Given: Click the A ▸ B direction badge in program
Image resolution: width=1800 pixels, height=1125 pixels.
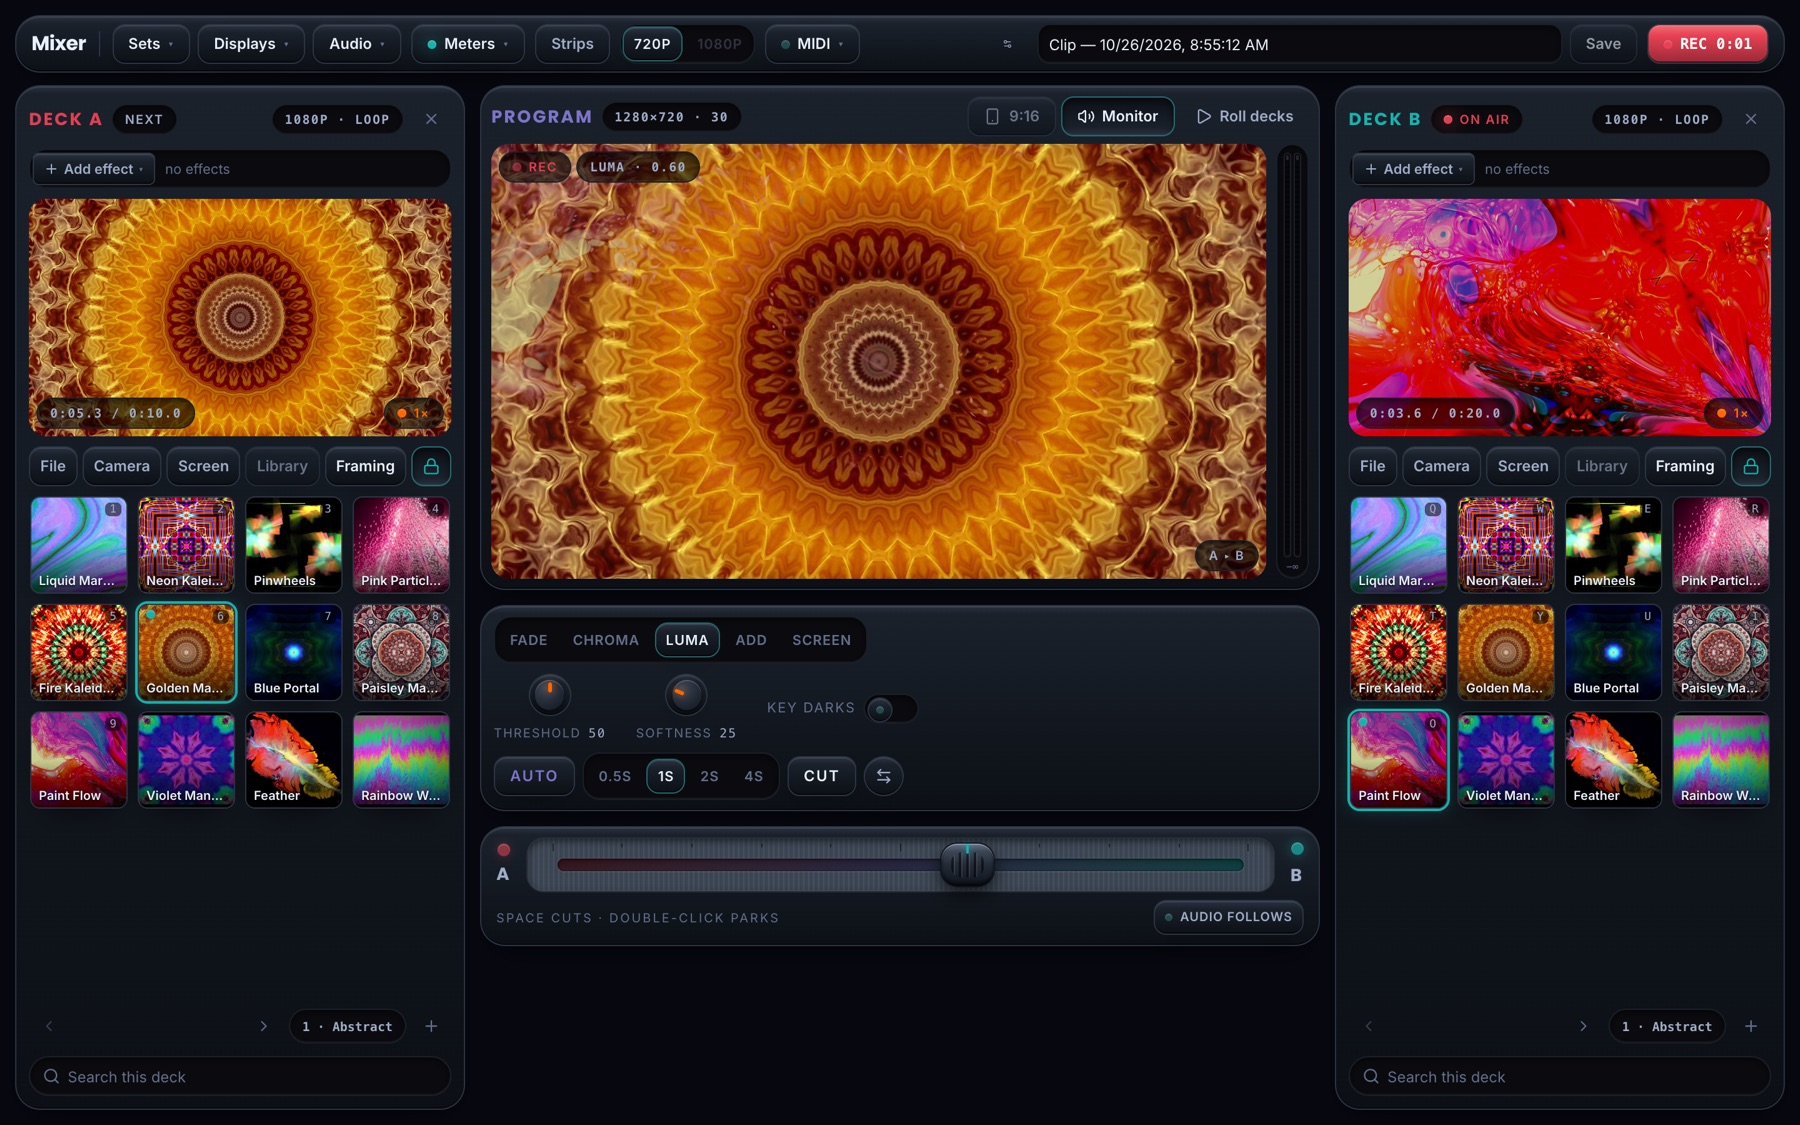Looking at the screenshot, I should [1226, 556].
